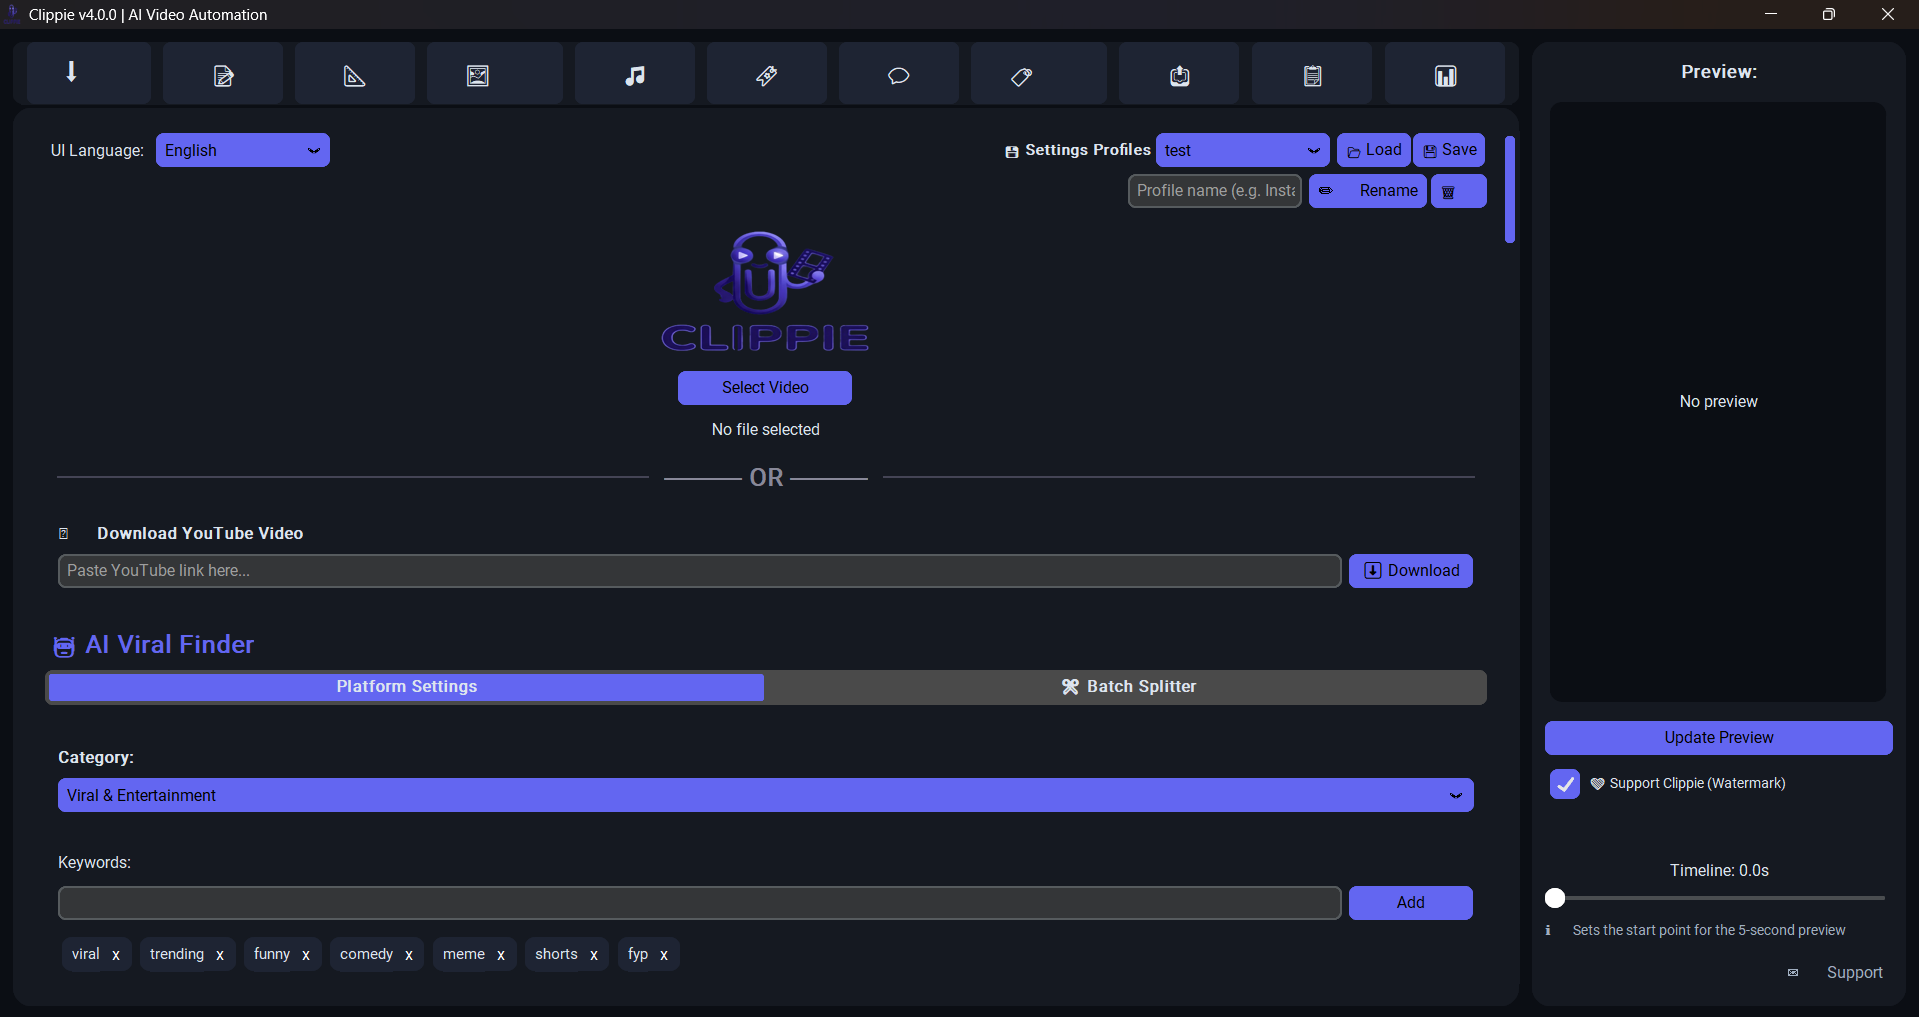Click the envelope icon beside Support
Viewport: 1919px width, 1017px height.
point(1793,973)
